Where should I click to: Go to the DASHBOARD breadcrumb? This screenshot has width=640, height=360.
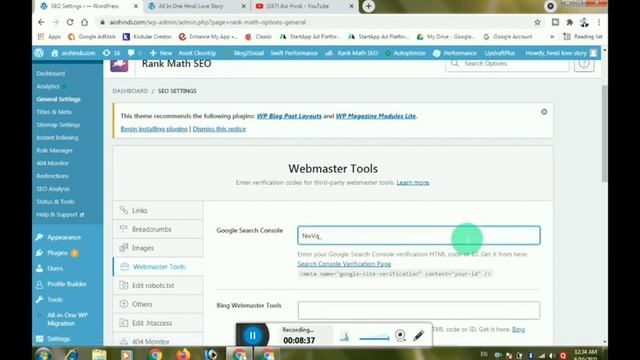130,91
